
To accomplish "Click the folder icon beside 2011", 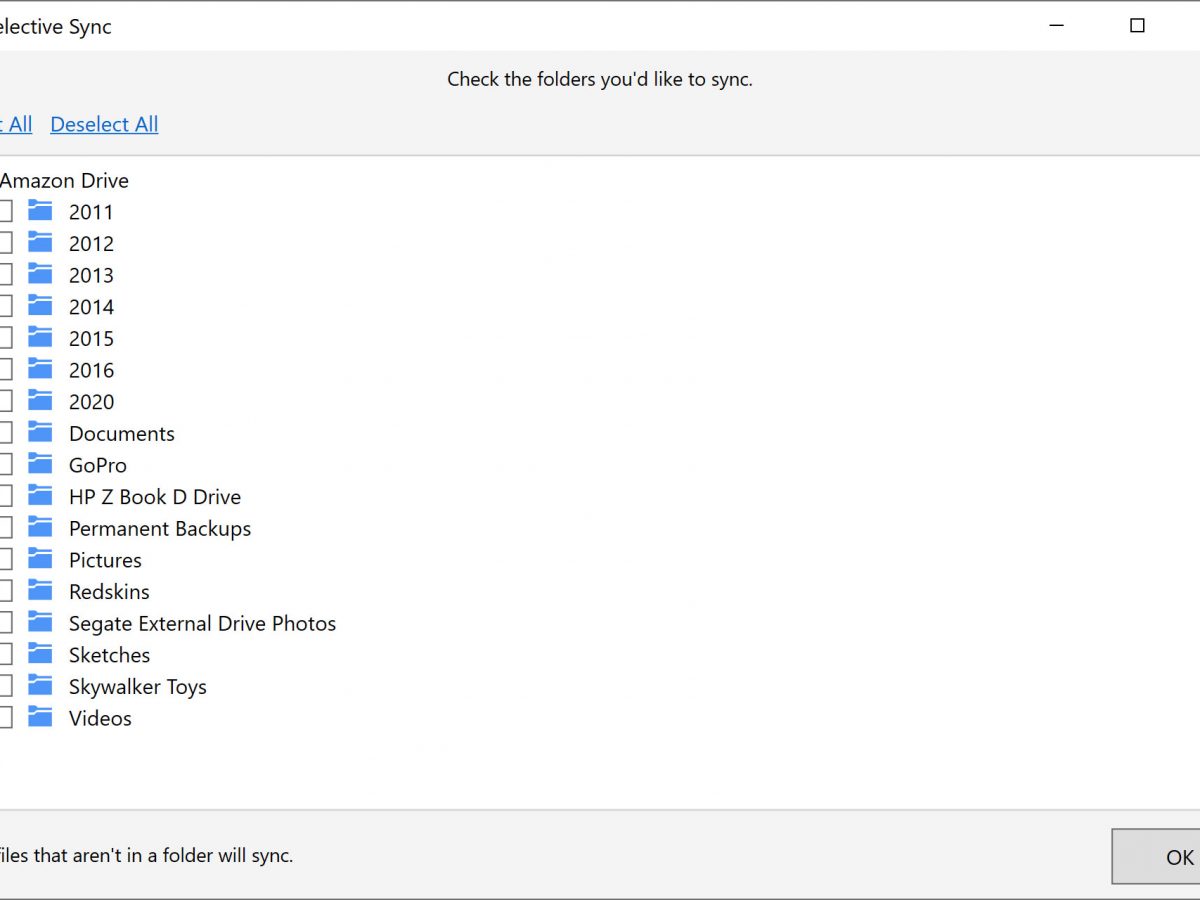I will click(40, 211).
